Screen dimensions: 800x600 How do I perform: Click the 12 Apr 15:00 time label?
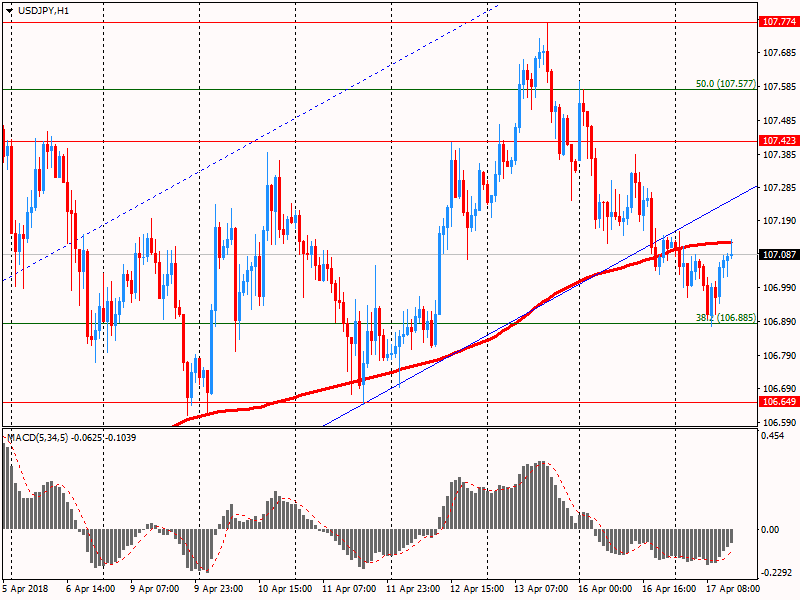(477, 589)
